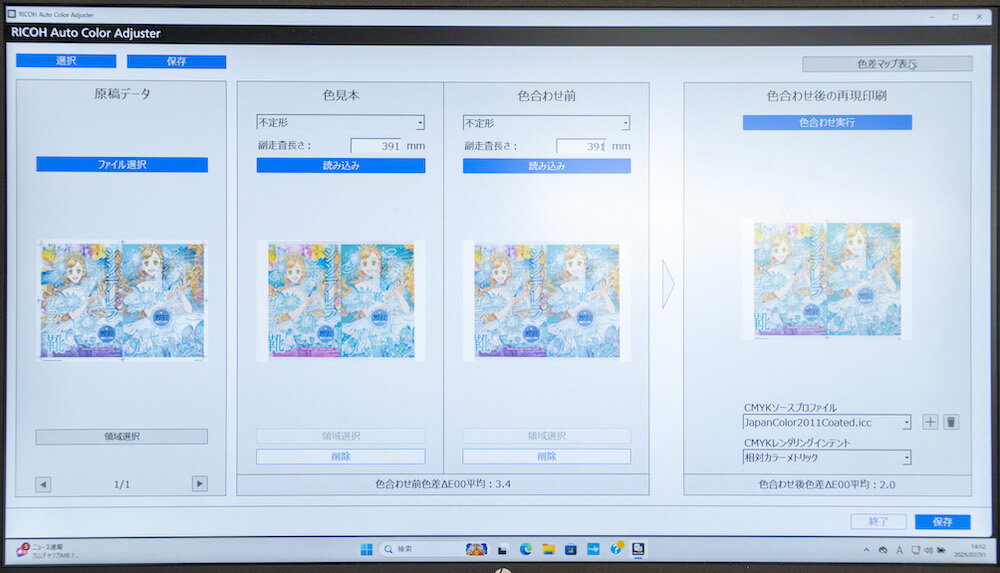
Task: Select the 色合わせ前 preview thumbnail
Action: (x=547, y=301)
